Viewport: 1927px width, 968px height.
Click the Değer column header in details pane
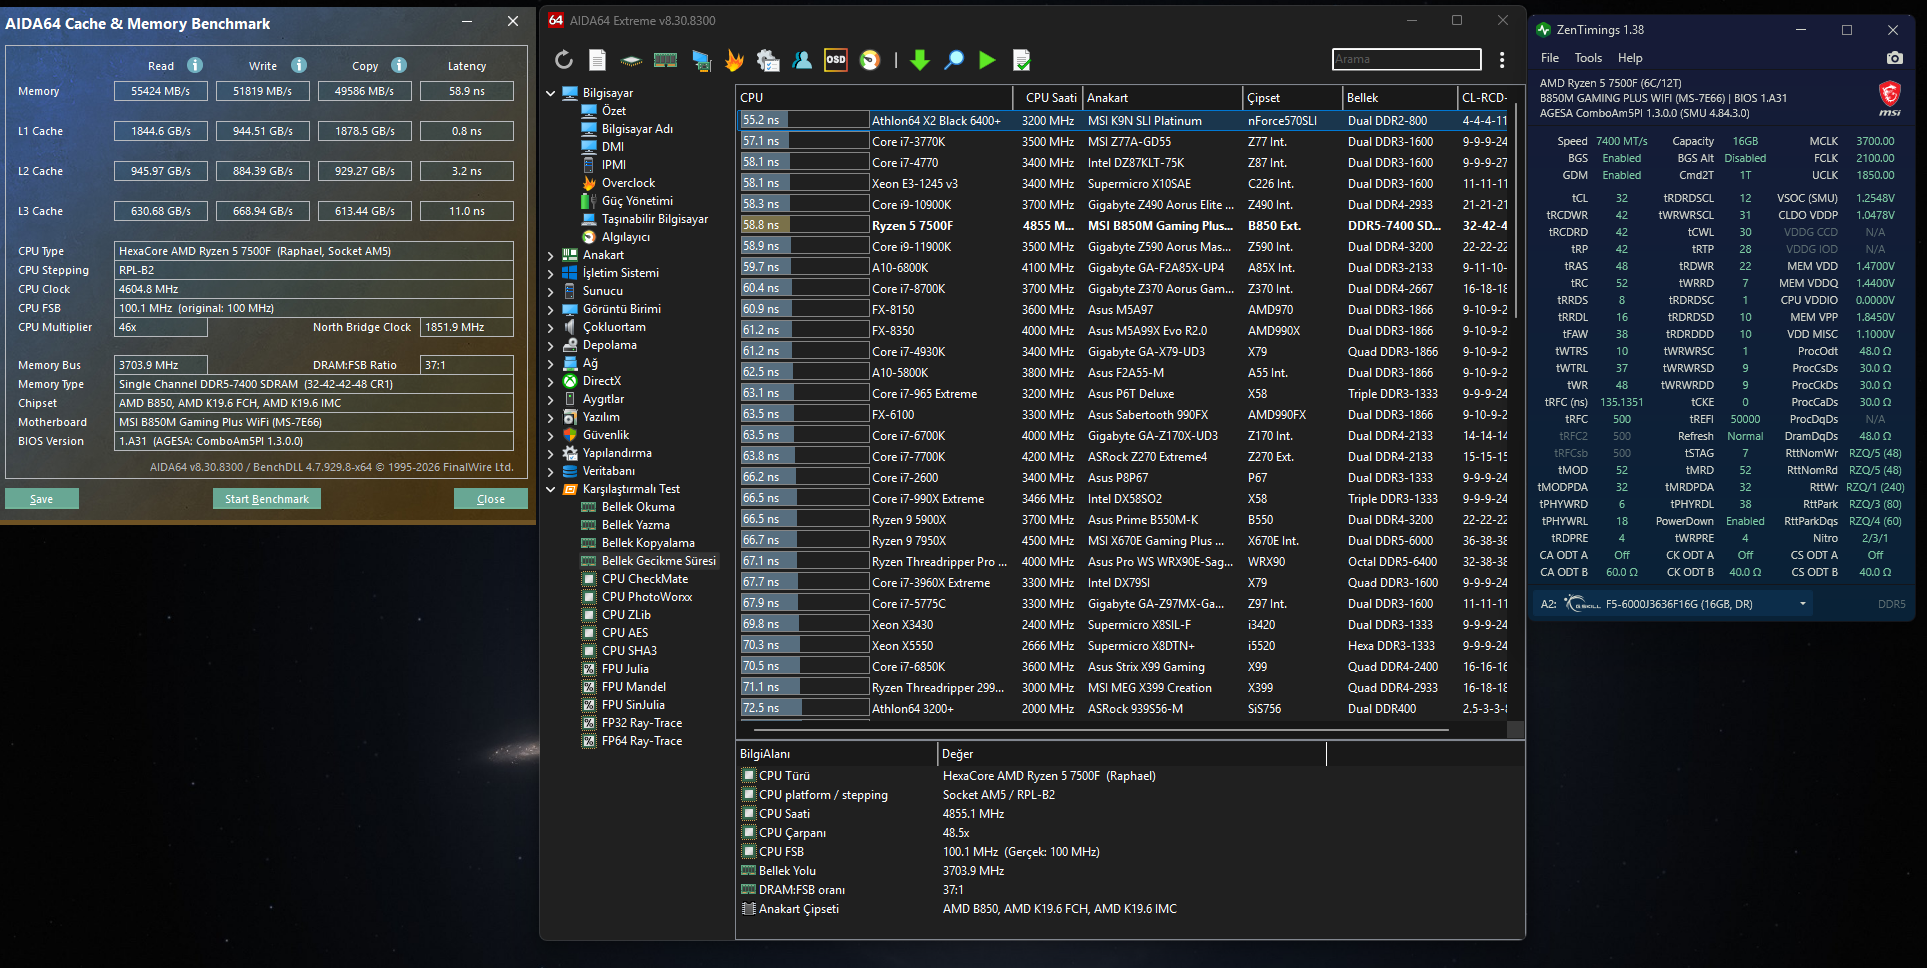(1132, 754)
